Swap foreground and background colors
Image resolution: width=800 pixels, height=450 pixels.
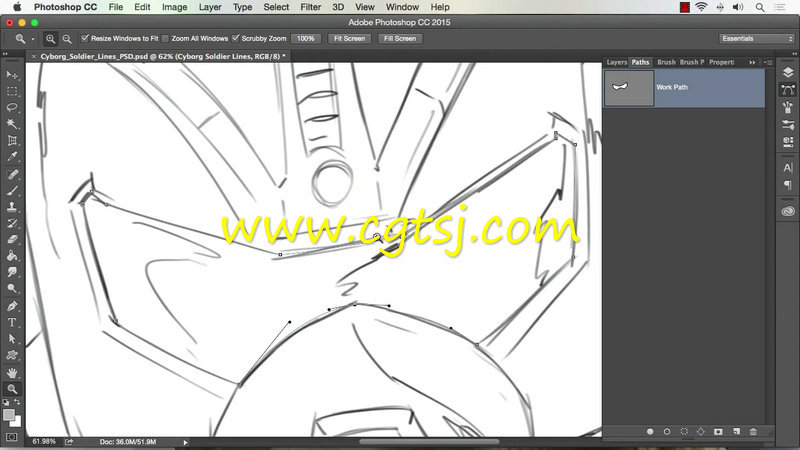17,402
